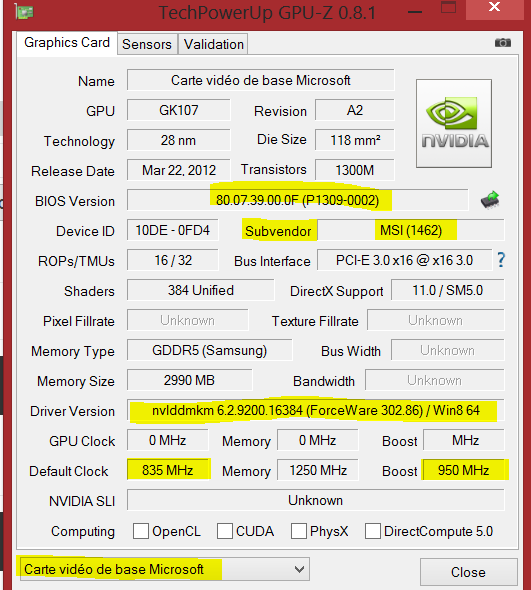Click the Die Size 118 mm² value
This screenshot has width=531, height=590.
pyautogui.click(x=355, y=140)
